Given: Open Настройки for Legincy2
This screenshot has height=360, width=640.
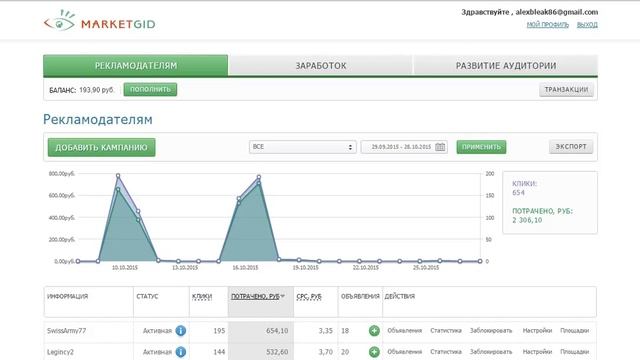Looking at the screenshot, I should point(537,352).
